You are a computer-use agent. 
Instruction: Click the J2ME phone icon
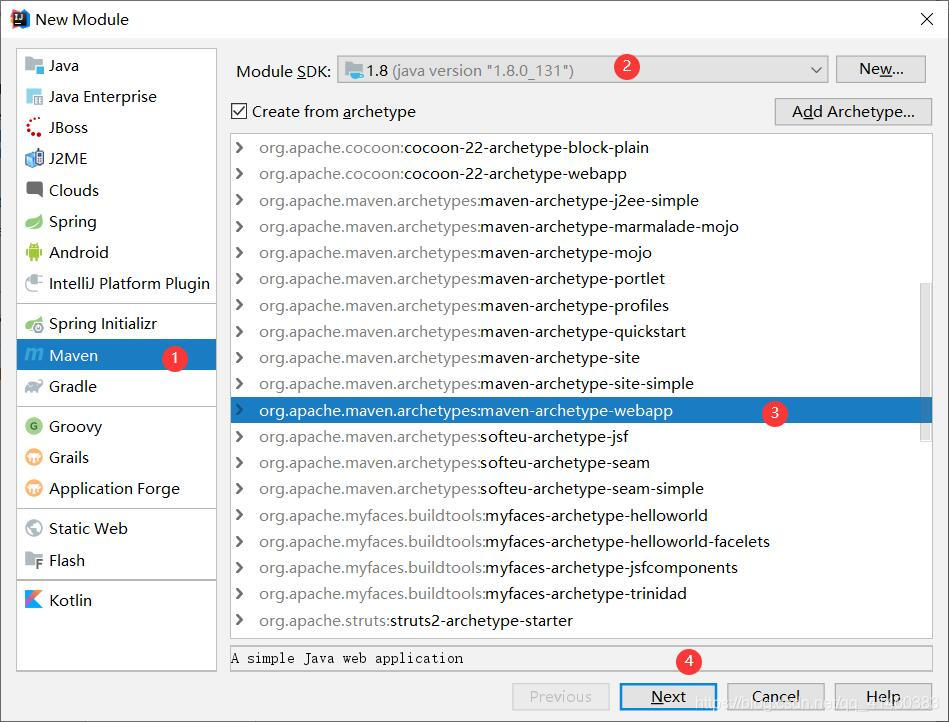[34, 158]
